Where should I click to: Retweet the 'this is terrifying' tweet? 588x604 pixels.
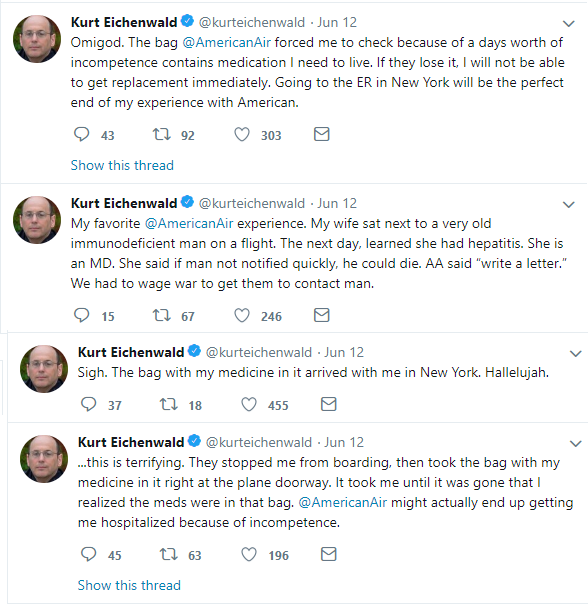click(169, 555)
